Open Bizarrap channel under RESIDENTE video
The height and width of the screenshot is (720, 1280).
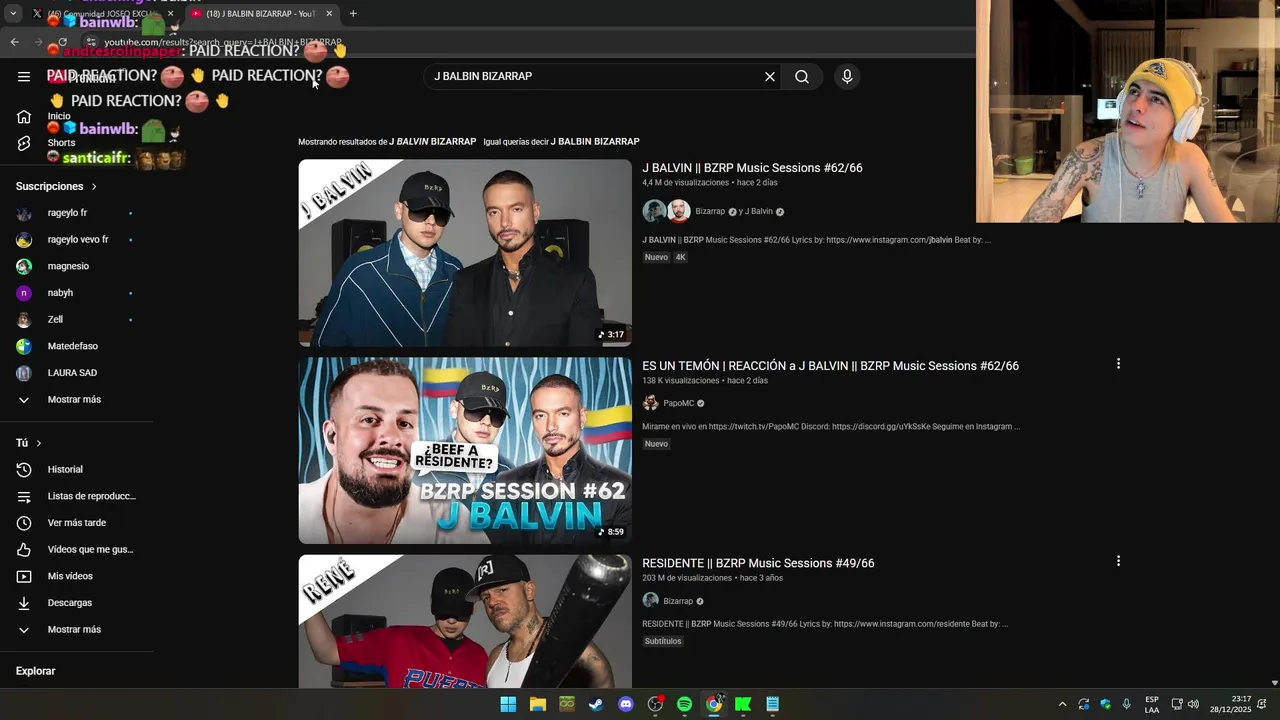678,601
